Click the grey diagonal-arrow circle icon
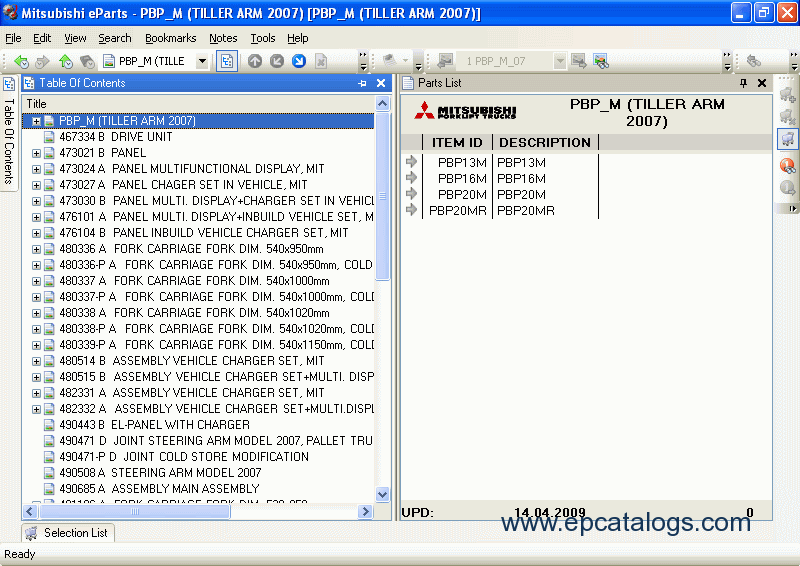The image size is (800, 566). click(277, 61)
